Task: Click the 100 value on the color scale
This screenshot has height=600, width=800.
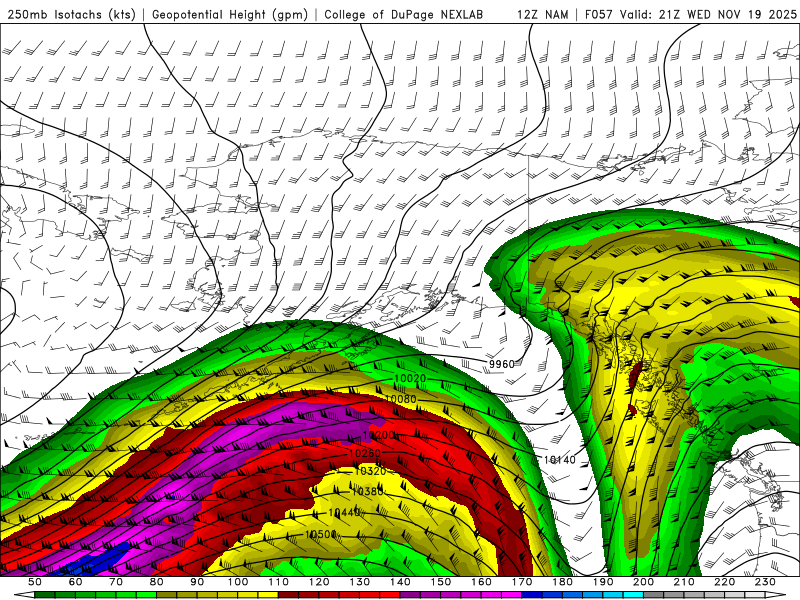Action: tap(238, 582)
